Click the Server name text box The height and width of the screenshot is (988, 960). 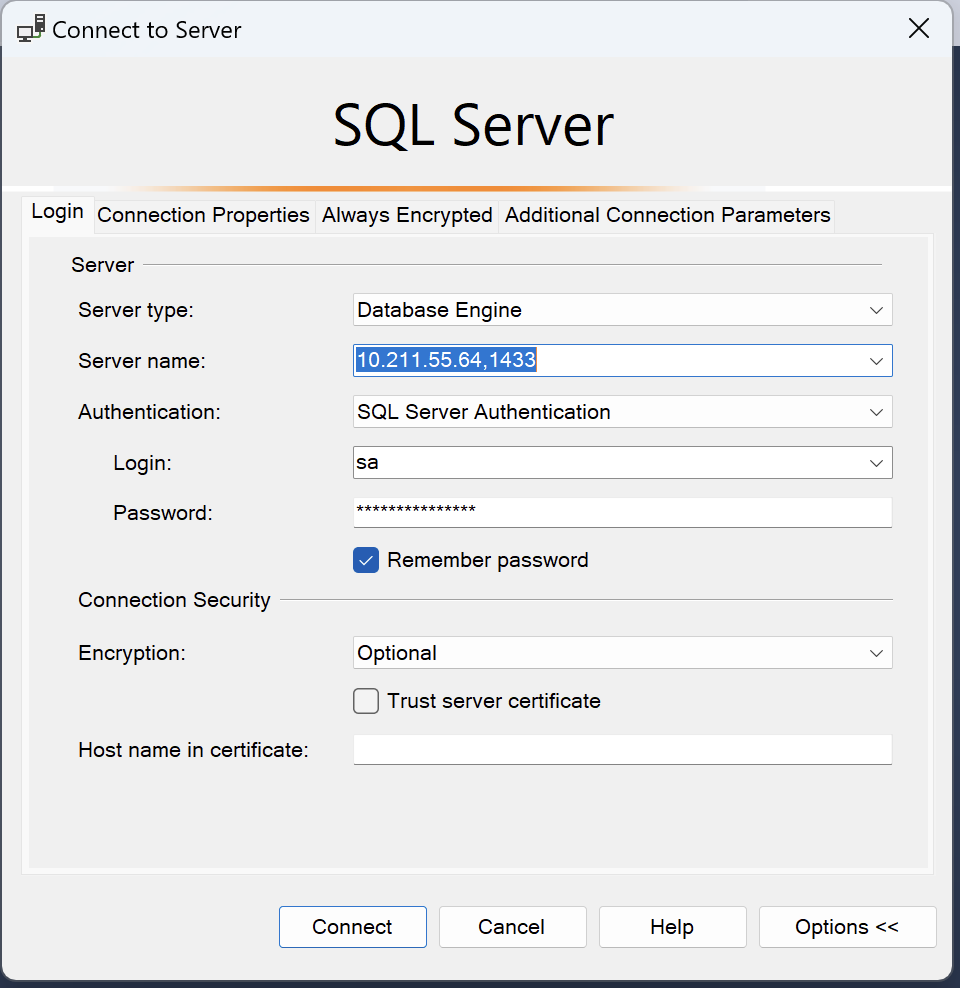click(x=600, y=361)
